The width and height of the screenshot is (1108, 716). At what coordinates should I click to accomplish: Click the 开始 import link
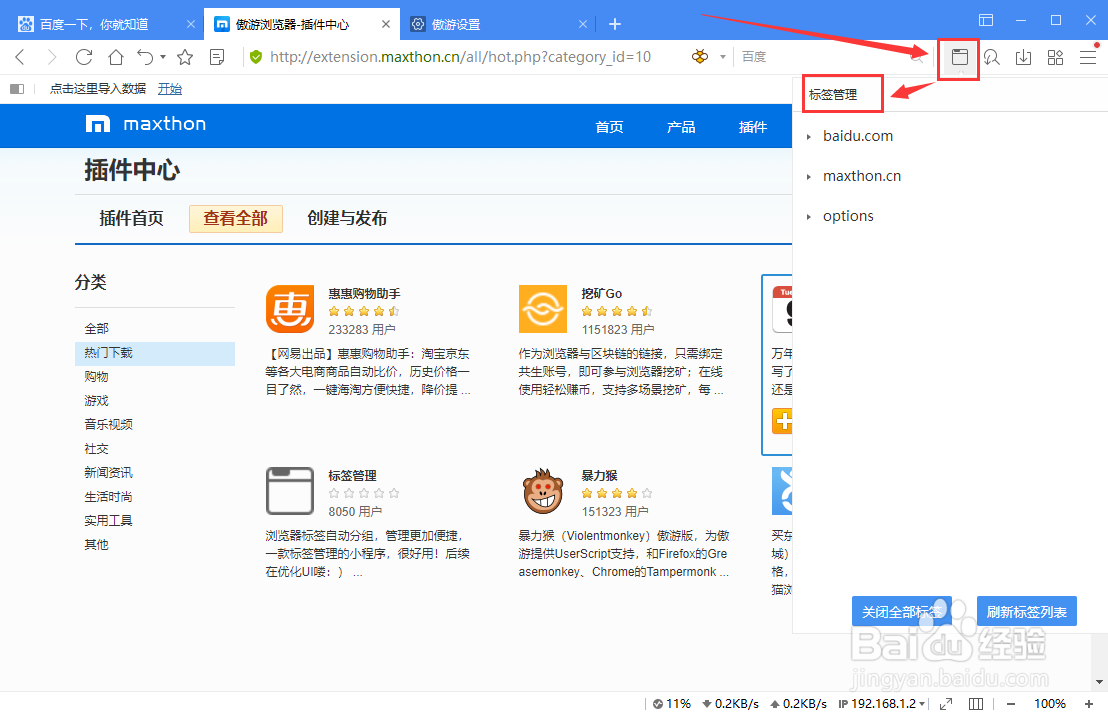coord(170,89)
